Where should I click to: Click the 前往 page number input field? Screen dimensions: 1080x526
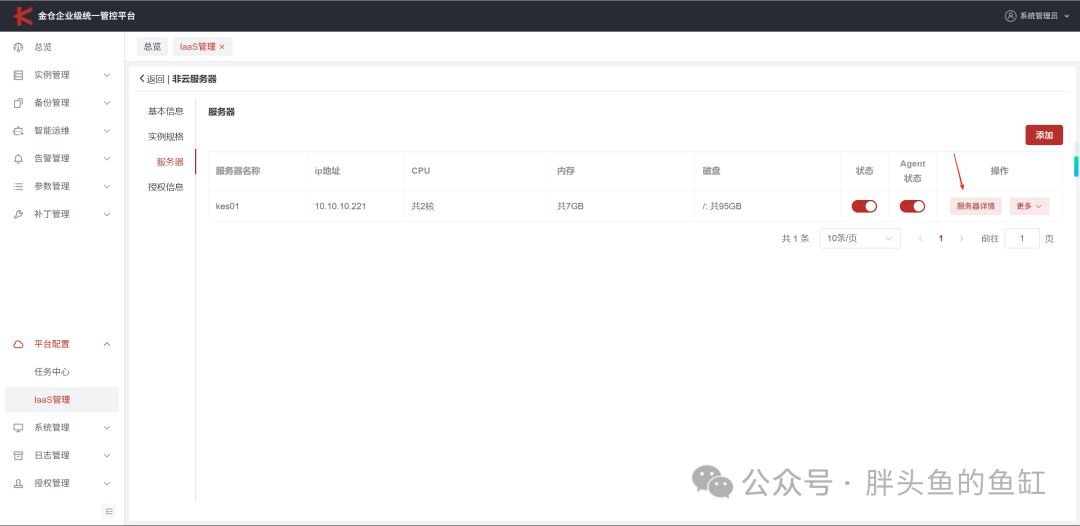pyautogui.click(x=1022, y=239)
